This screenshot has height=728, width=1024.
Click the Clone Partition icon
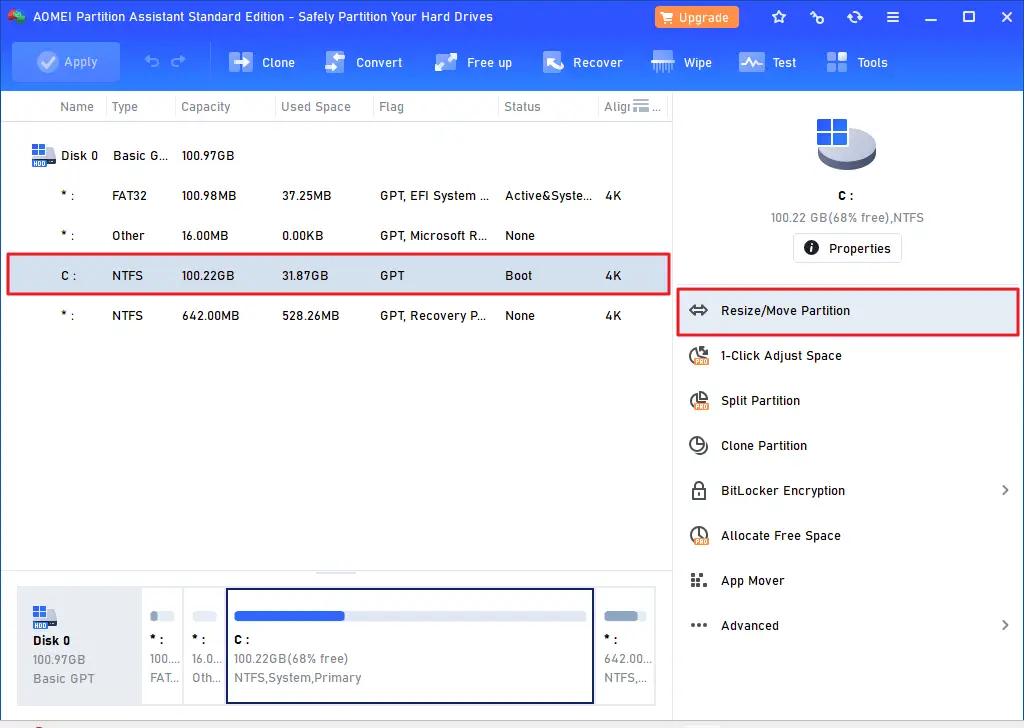click(x=699, y=446)
